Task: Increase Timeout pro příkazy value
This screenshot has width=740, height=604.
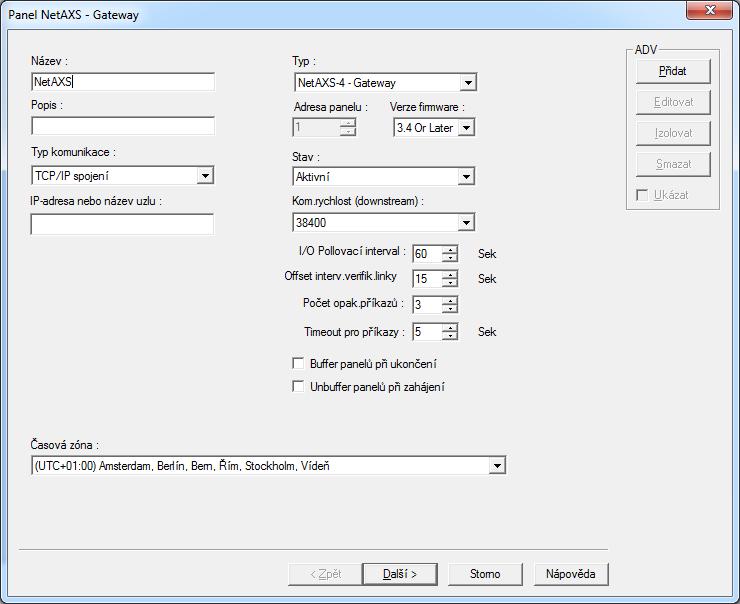Action: pyautogui.click(x=450, y=327)
